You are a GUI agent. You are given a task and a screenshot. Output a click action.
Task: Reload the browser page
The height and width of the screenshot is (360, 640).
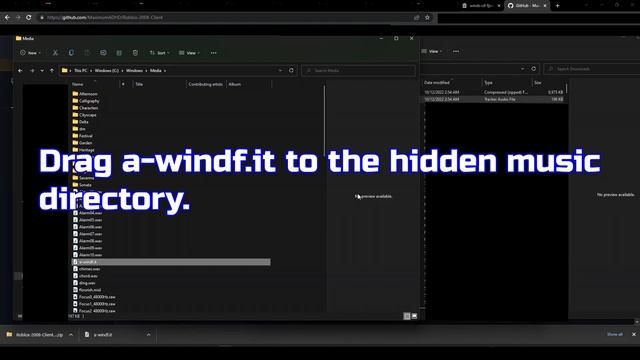point(29,18)
